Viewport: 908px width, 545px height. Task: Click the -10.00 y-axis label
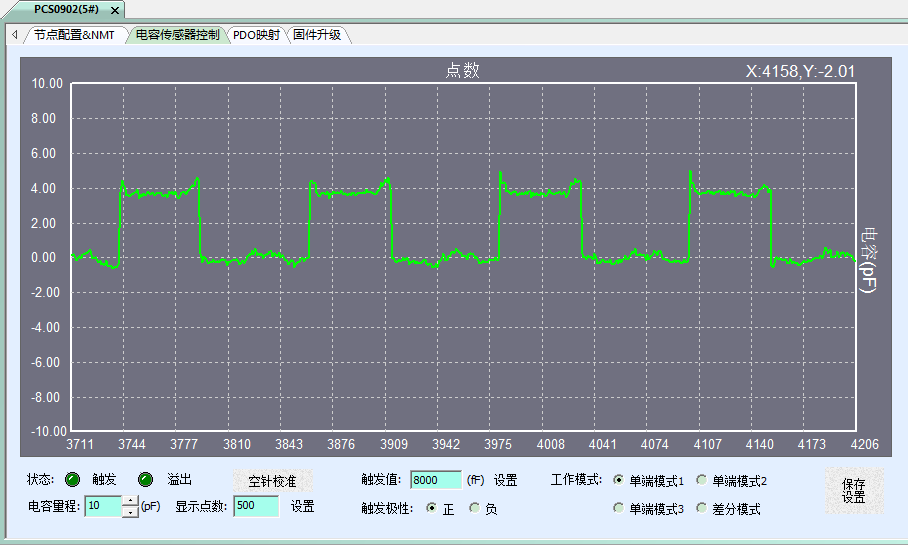(49, 431)
